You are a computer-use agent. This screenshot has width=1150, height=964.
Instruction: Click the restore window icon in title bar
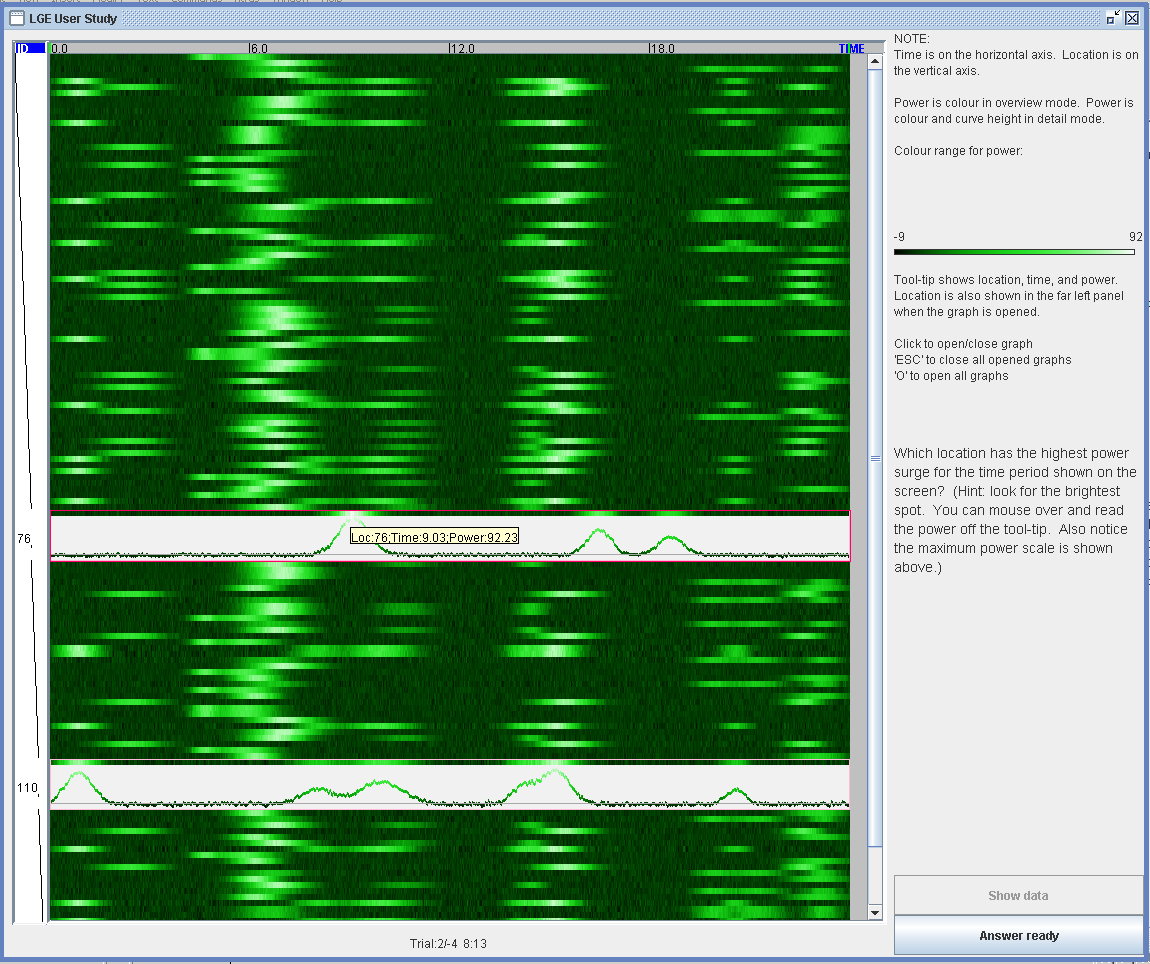[1113, 18]
